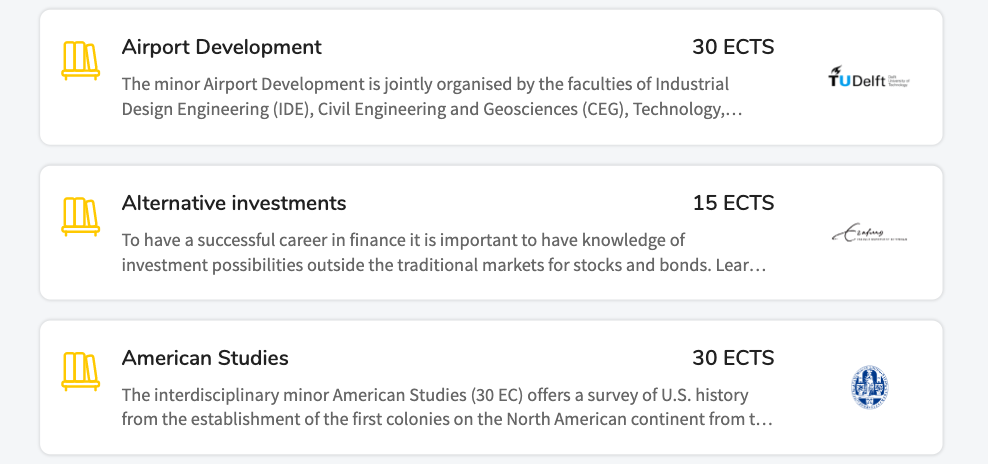This screenshot has width=988, height=464.
Task: Click the round blue university seal
Action: click(x=870, y=387)
